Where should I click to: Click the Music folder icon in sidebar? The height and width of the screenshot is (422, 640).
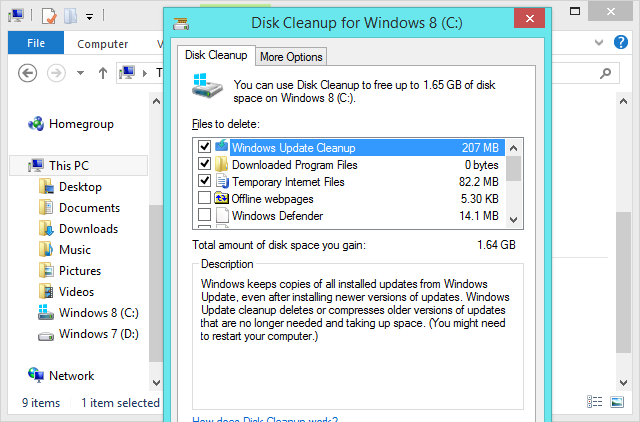(46, 249)
